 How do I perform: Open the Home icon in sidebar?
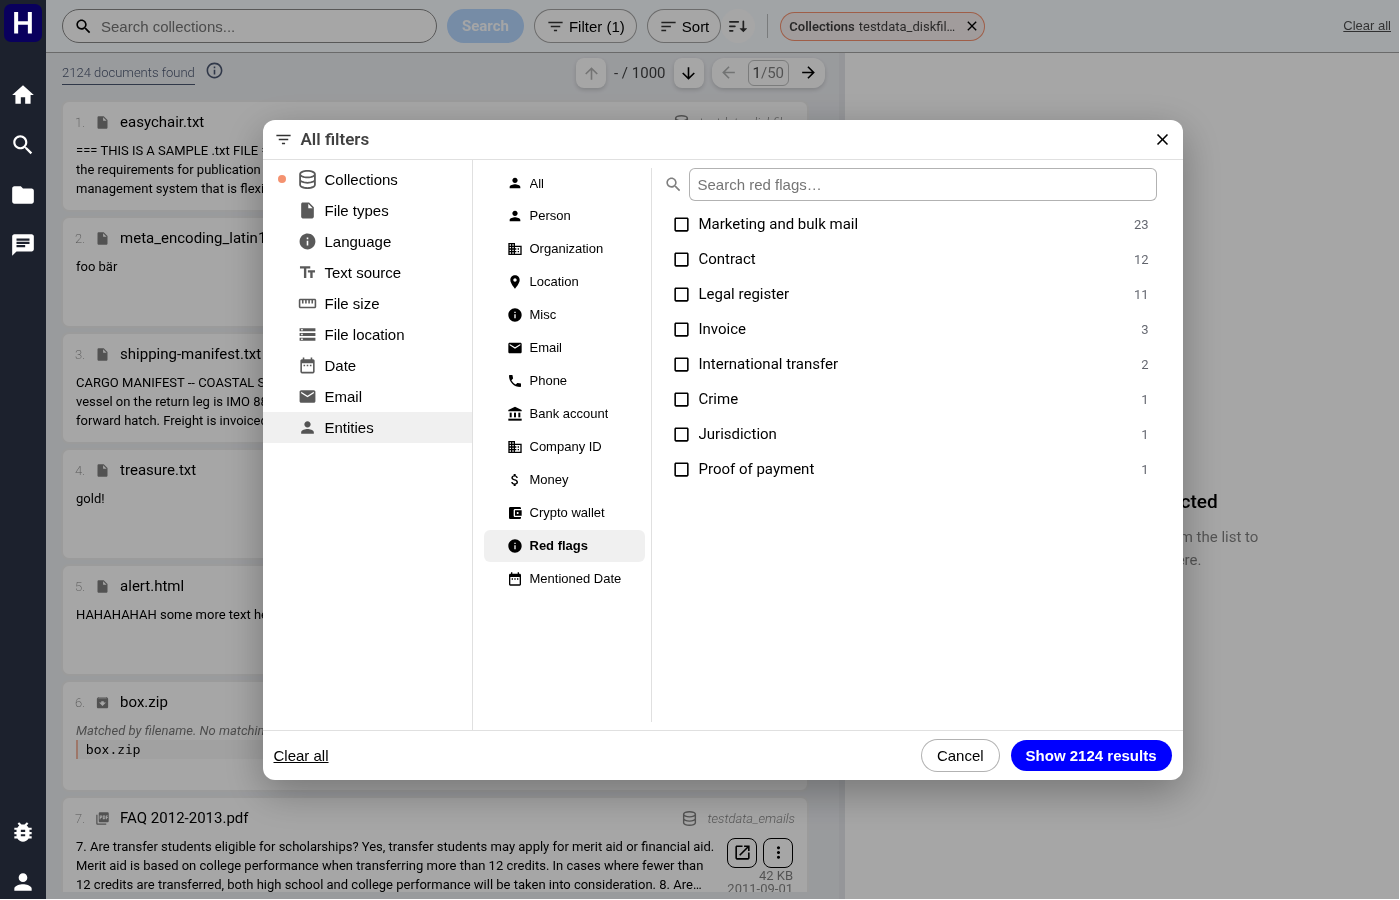click(x=23, y=95)
